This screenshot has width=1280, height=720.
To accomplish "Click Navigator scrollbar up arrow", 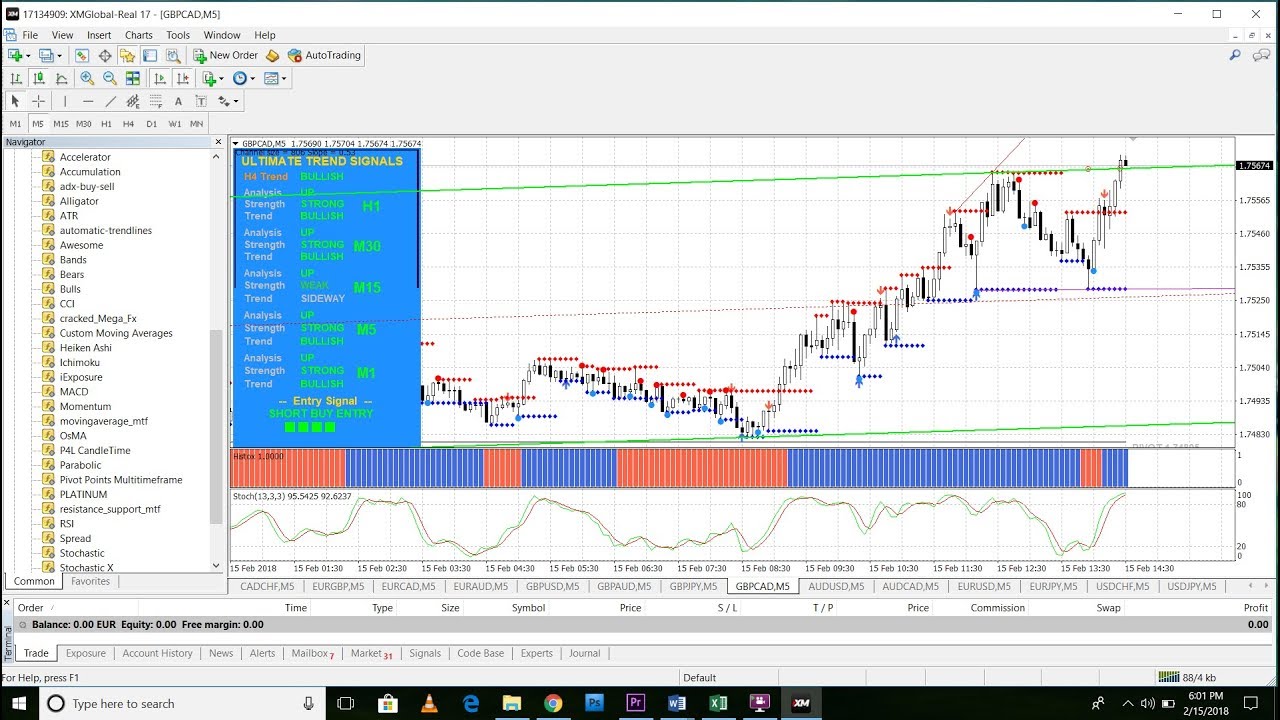I will click(x=216, y=156).
